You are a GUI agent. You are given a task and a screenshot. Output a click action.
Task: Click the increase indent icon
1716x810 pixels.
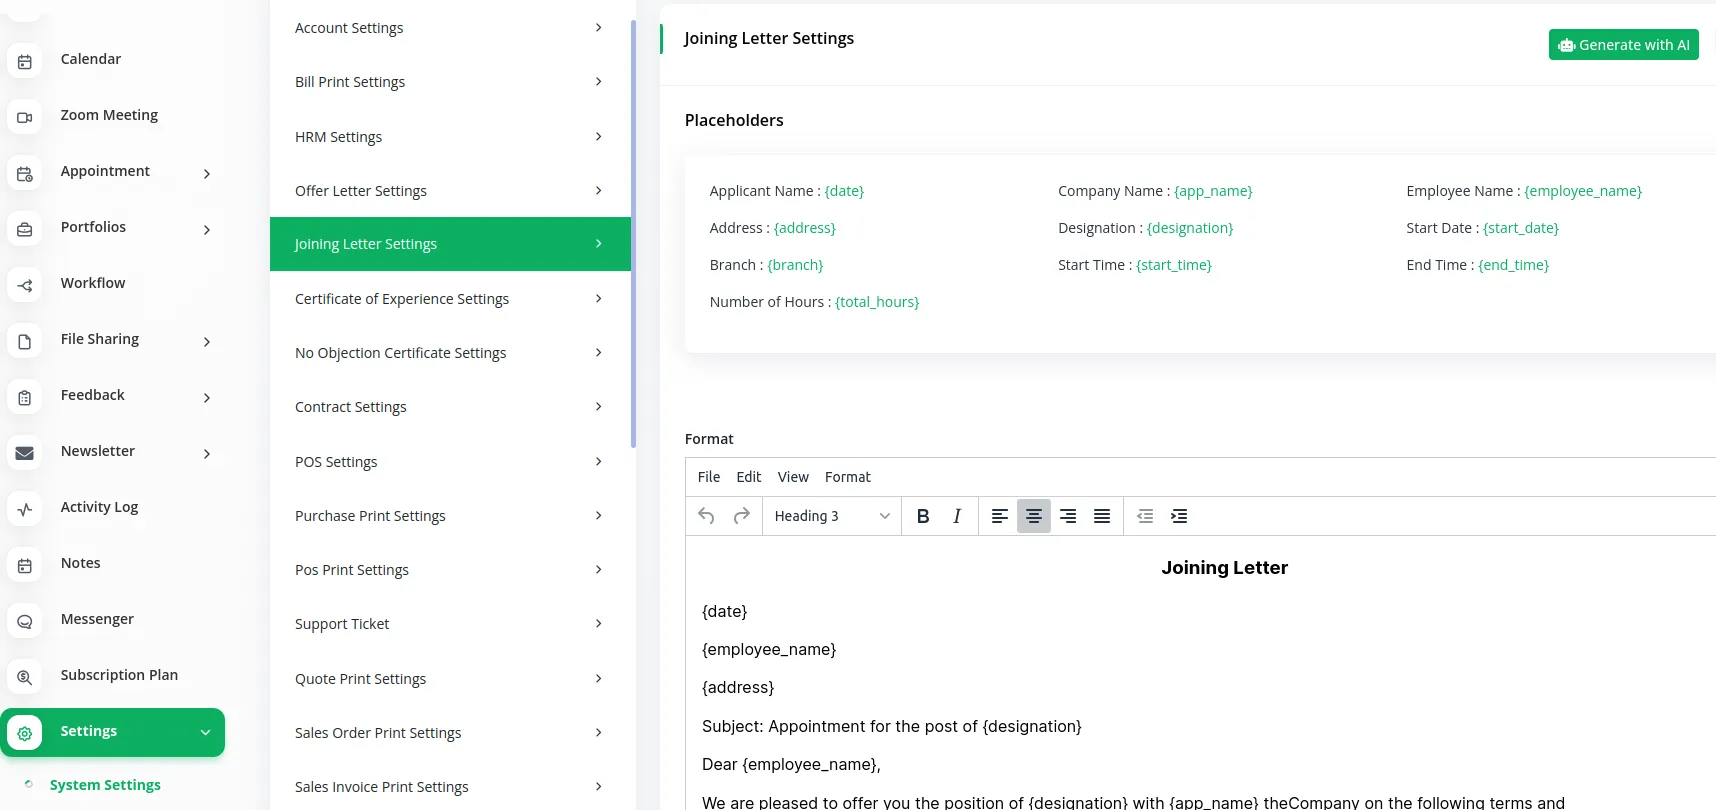pos(1179,516)
